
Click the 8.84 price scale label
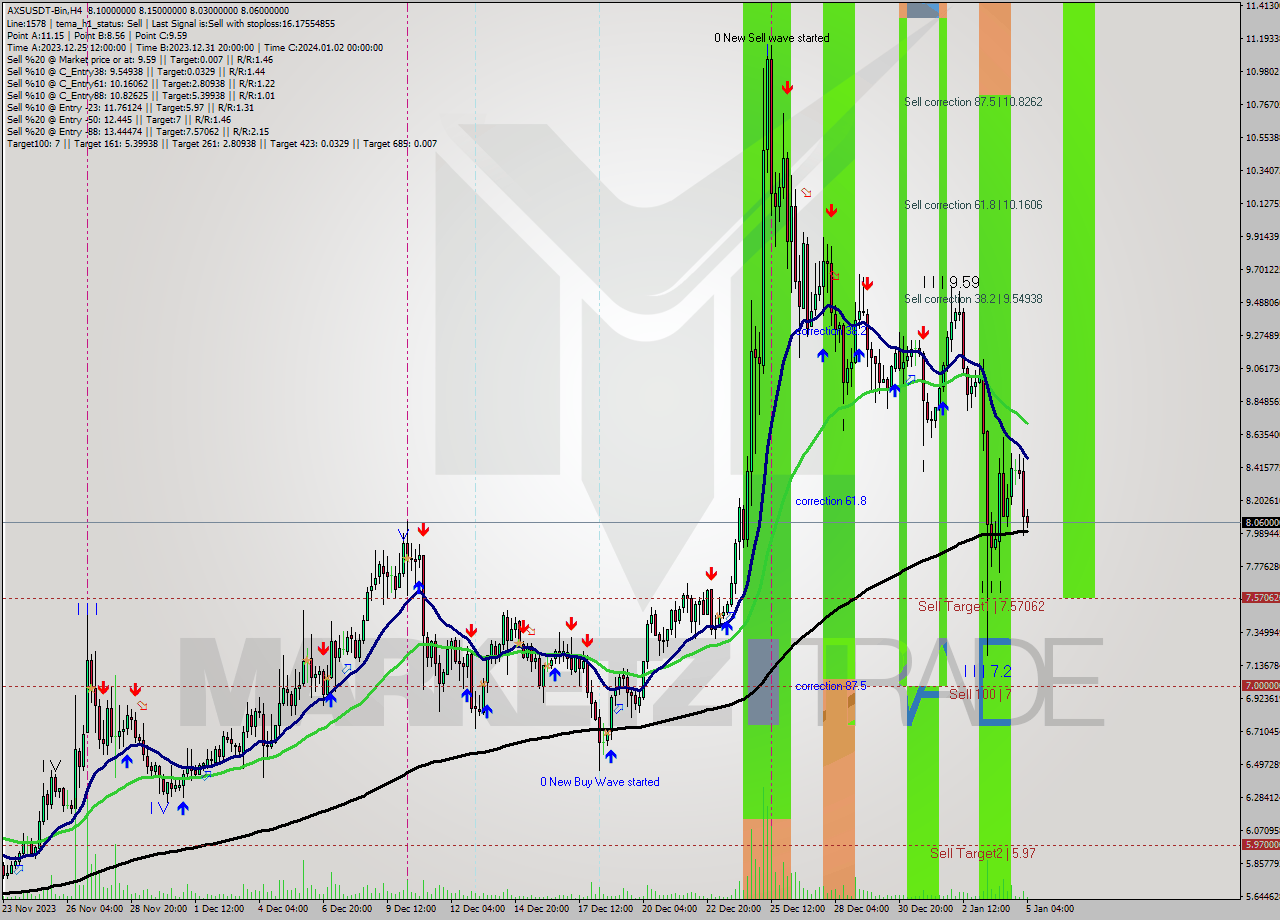click(x=1262, y=402)
